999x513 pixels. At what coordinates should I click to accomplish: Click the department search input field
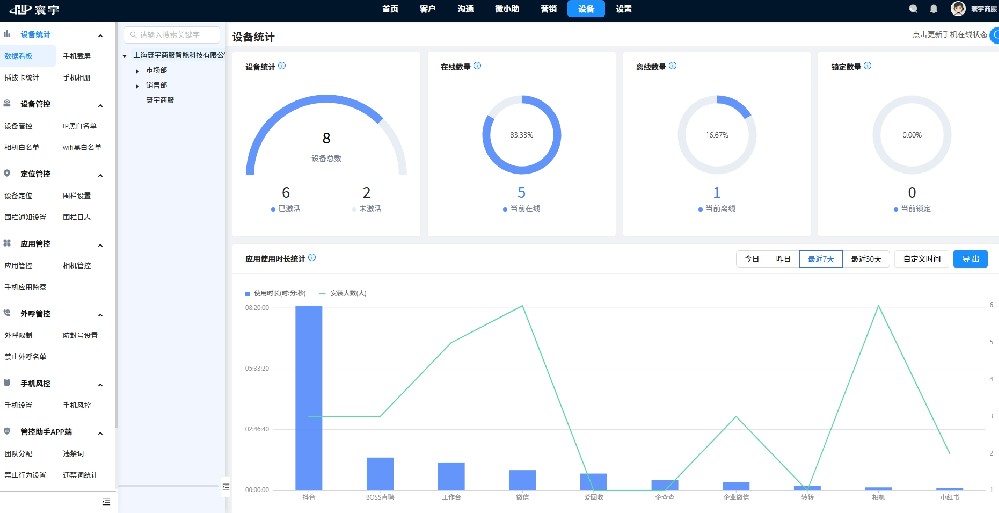tap(171, 35)
